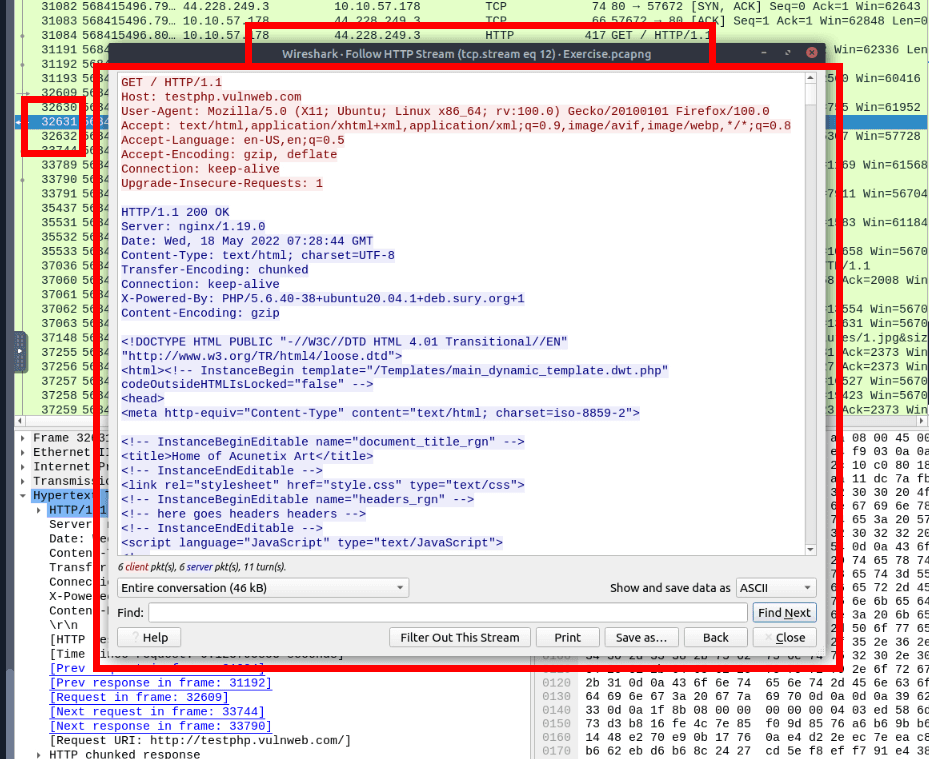
Task: Follow the Prev response in frame 31192 link
Action: click(160, 682)
